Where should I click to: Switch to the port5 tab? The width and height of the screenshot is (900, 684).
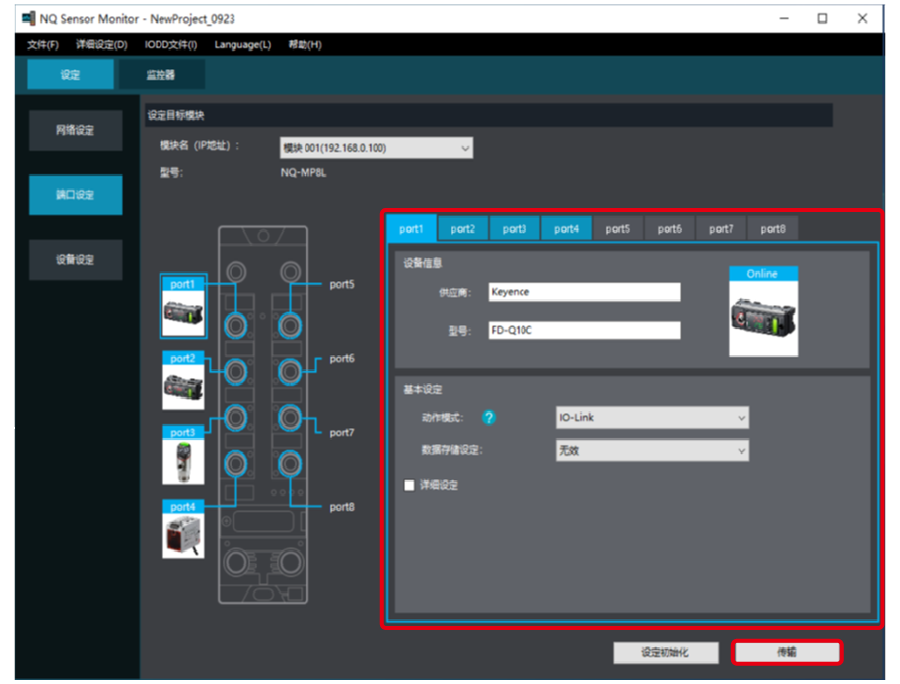pos(617,229)
